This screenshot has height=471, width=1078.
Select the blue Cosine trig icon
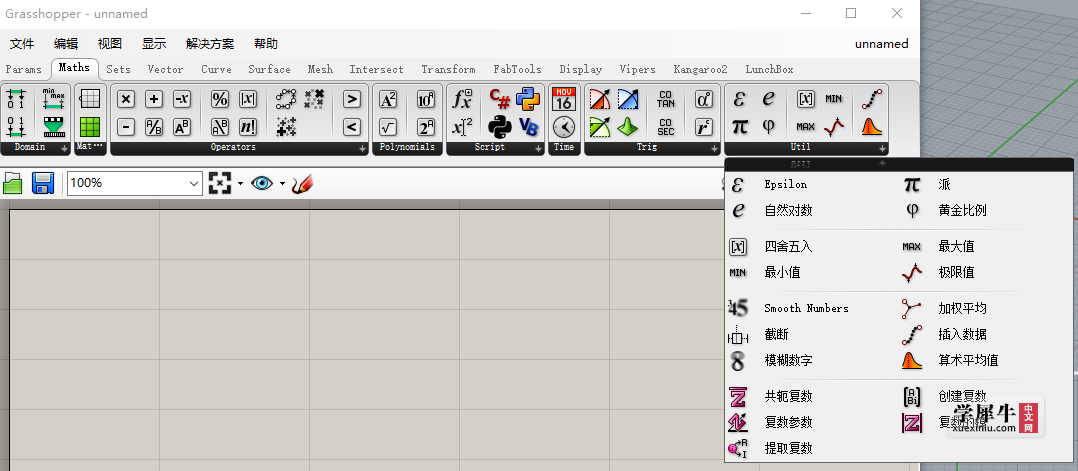tap(628, 99)
